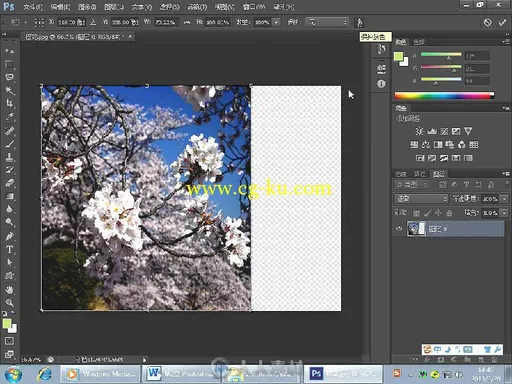Select the History Brush tool
Viewport: 512px width, 384px height.
9,170
